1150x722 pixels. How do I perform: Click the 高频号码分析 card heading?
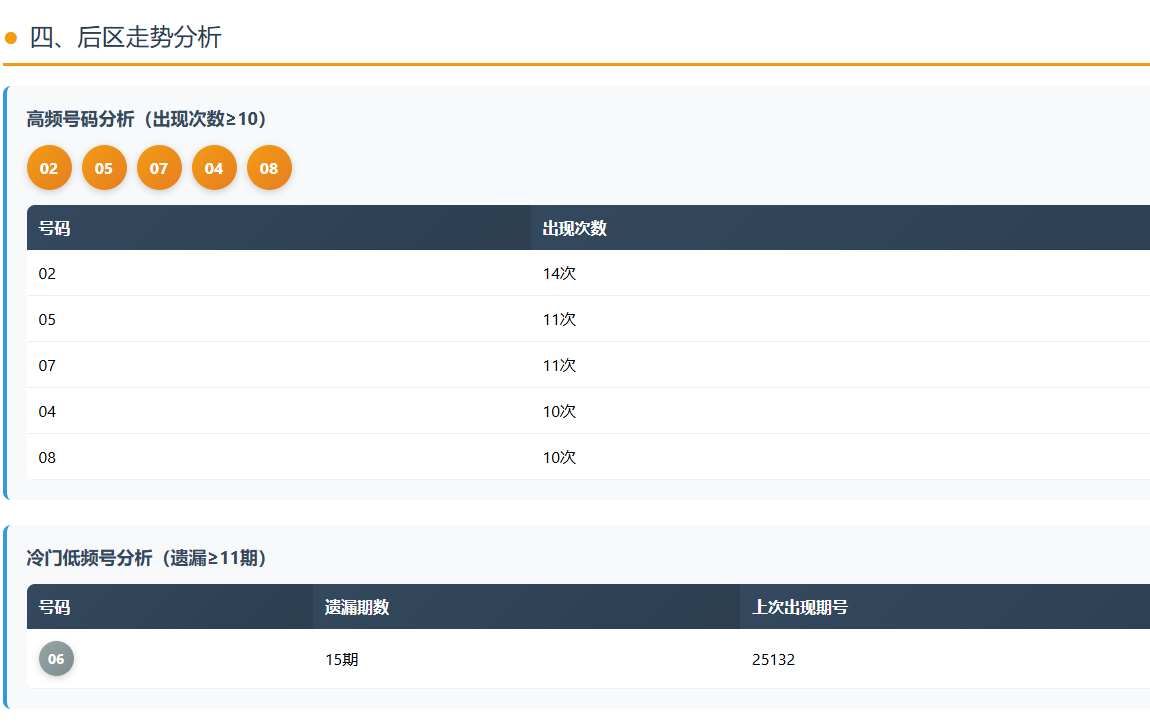[x=147, y=119]
